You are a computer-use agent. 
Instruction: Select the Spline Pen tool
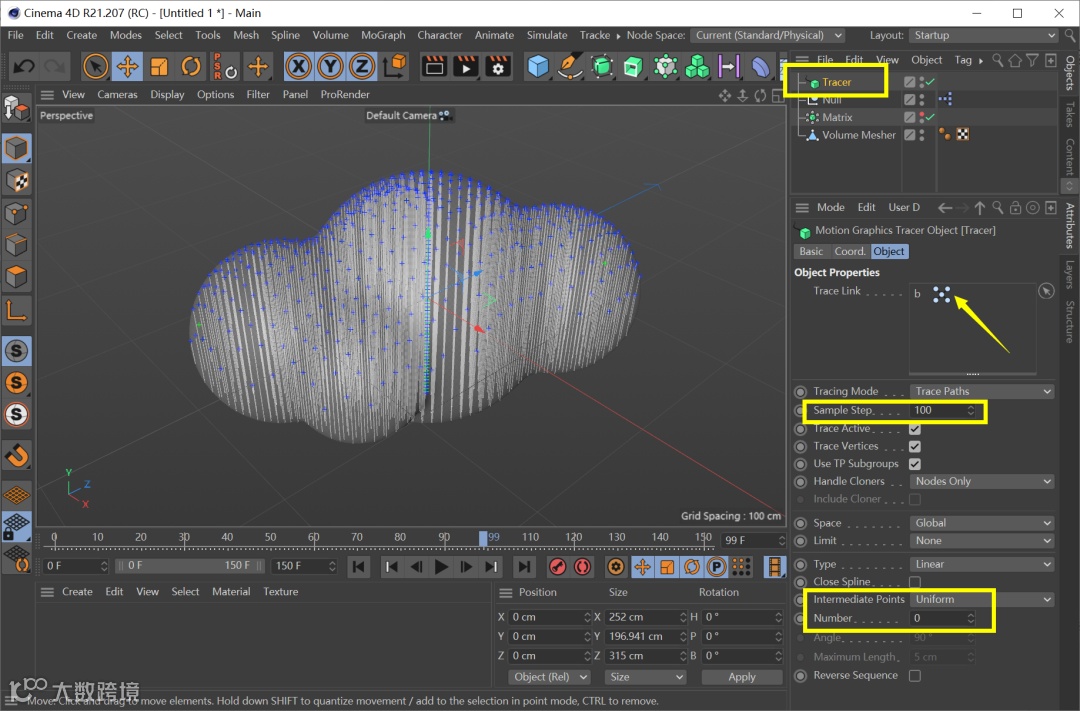point(570,67)
